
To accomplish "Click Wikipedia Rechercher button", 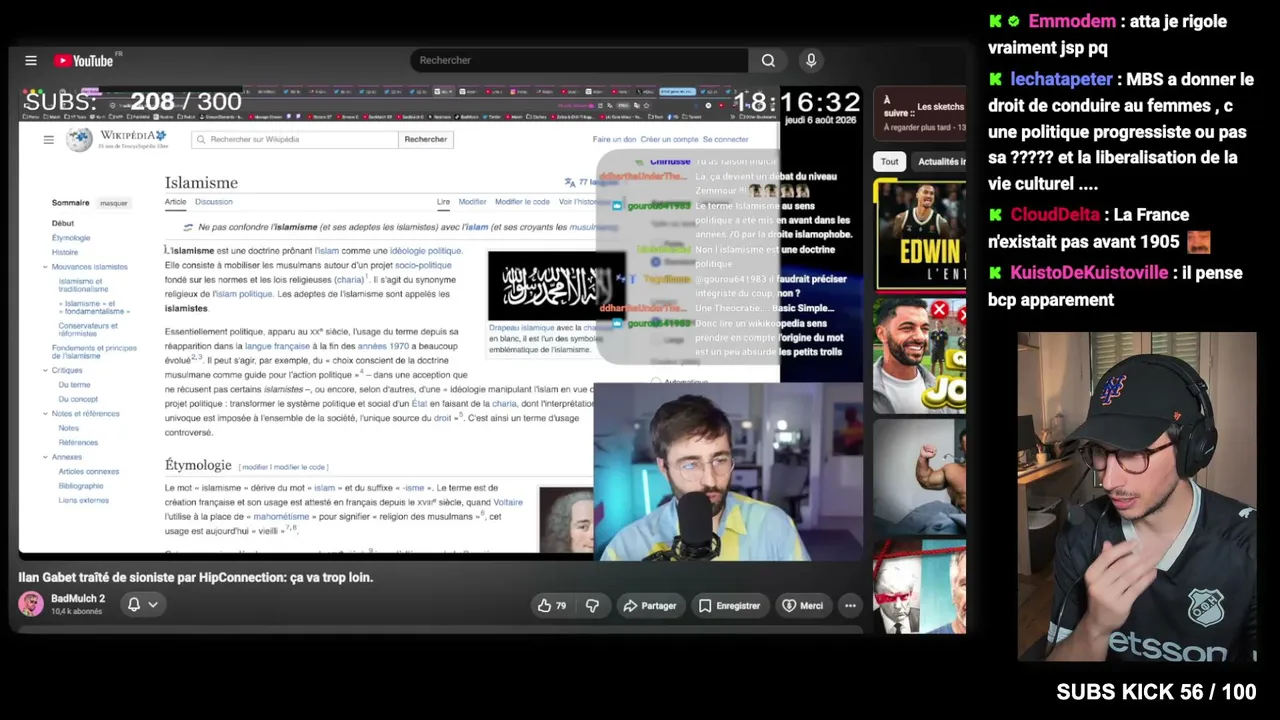I will pyautogui.click(x=425, y=140).
